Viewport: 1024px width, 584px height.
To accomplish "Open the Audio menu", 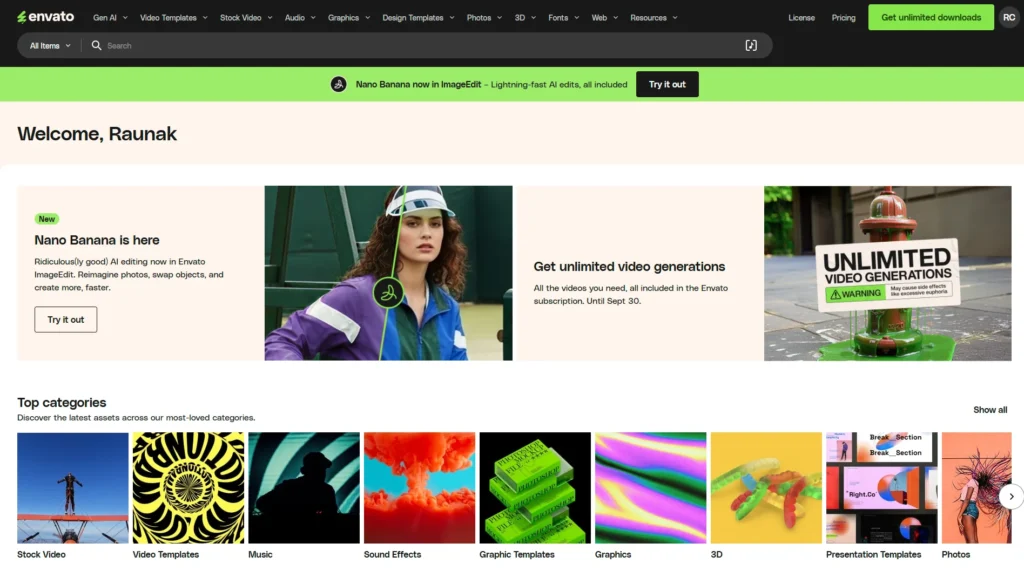I will coord(299,18).
